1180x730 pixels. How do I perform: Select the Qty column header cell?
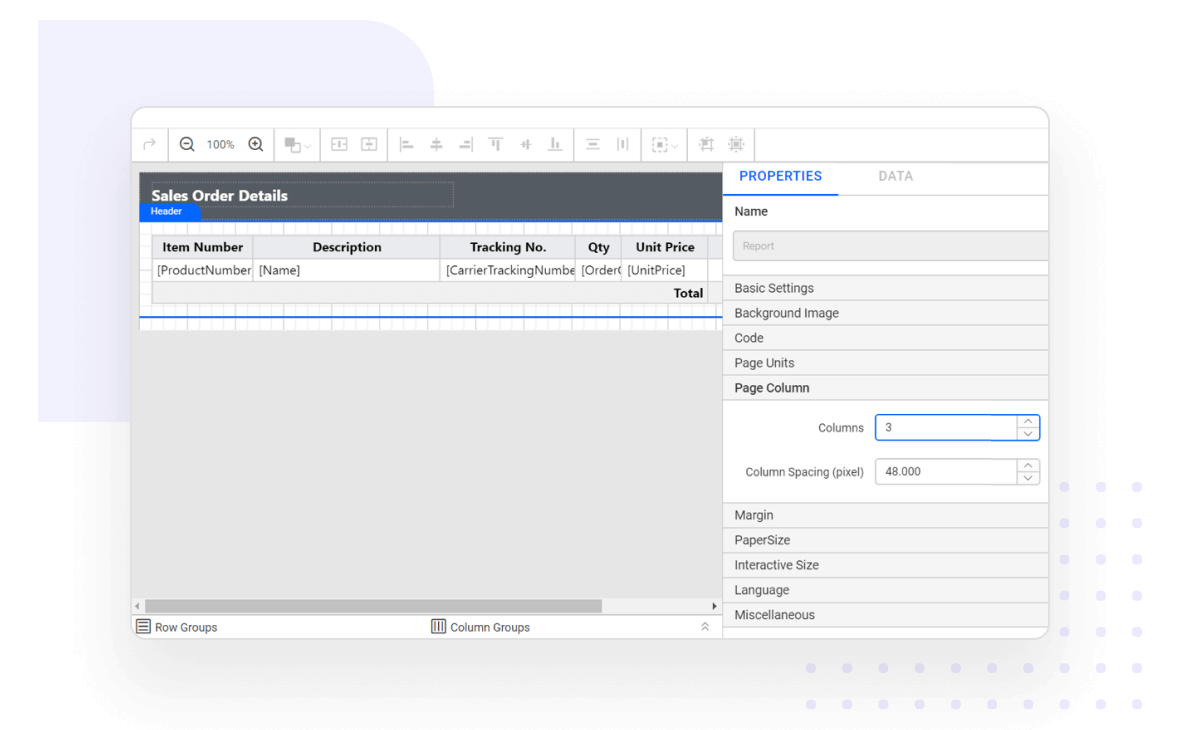click(x=599, y=247)
